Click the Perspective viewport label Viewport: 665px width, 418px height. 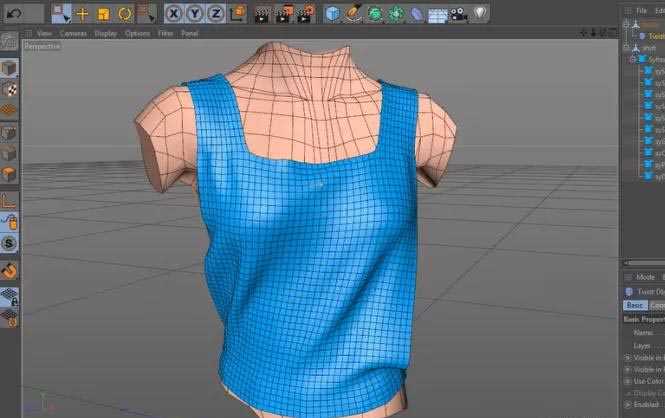click(42, 46)
